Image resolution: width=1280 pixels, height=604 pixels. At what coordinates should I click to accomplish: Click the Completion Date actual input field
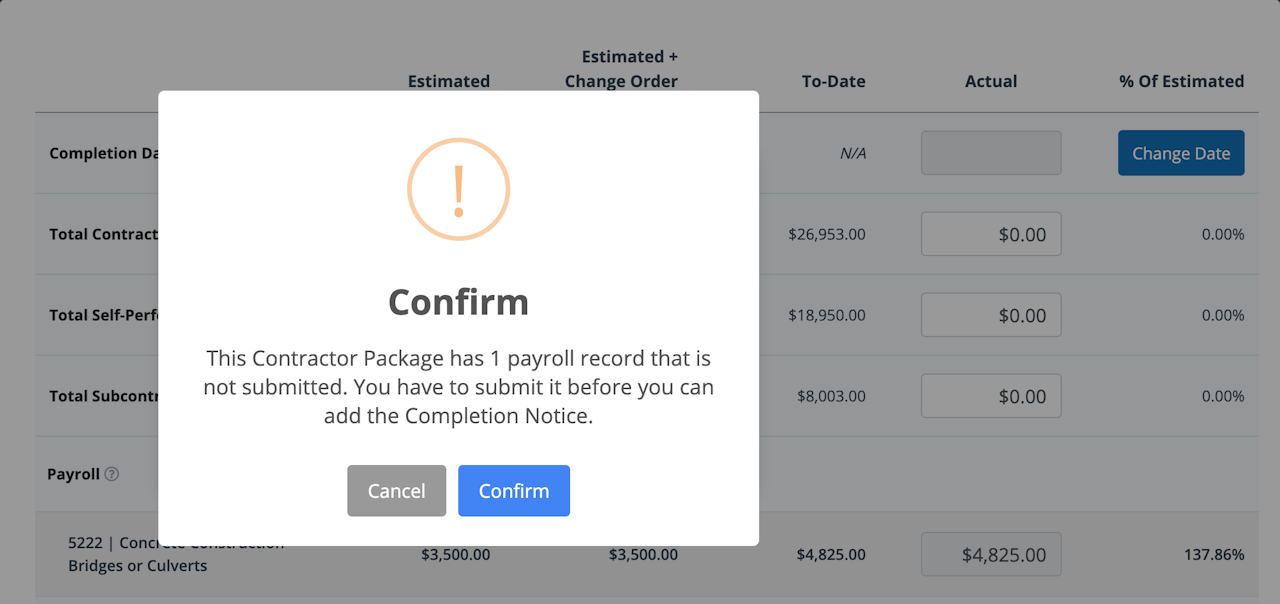click(990, 153)
